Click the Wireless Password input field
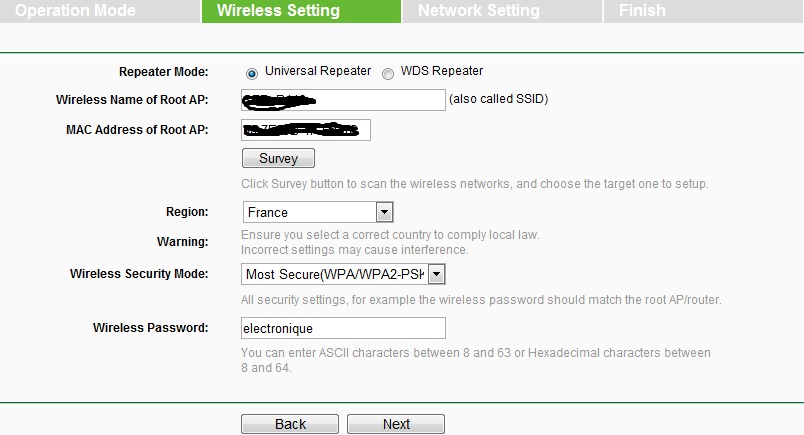804x435 pixels. coord(343,328)
